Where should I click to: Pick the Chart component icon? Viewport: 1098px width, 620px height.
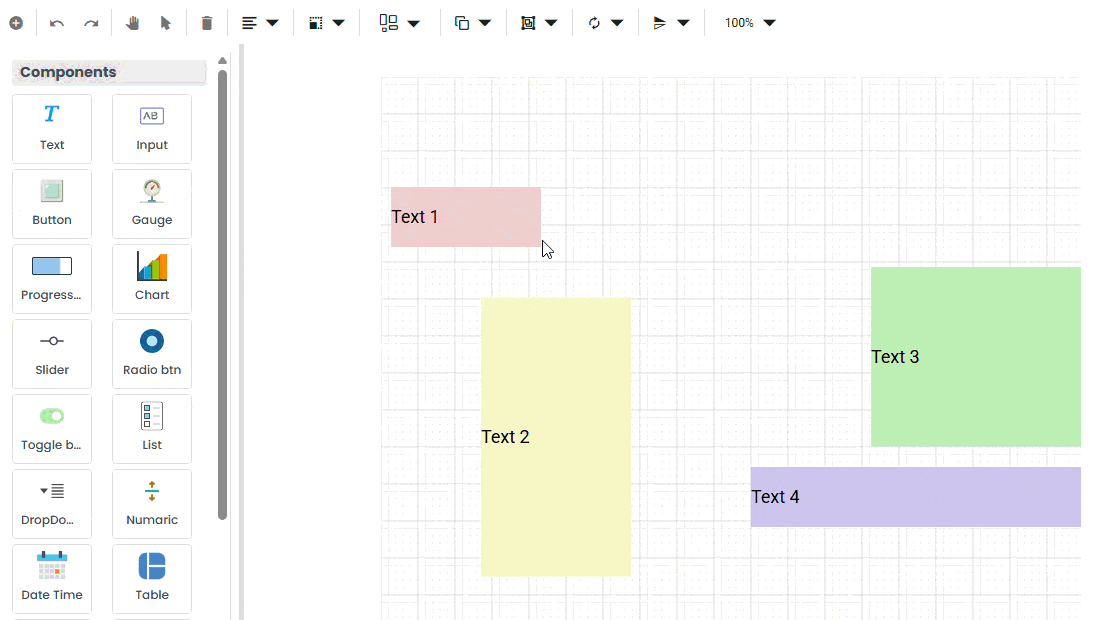(152, 279)
